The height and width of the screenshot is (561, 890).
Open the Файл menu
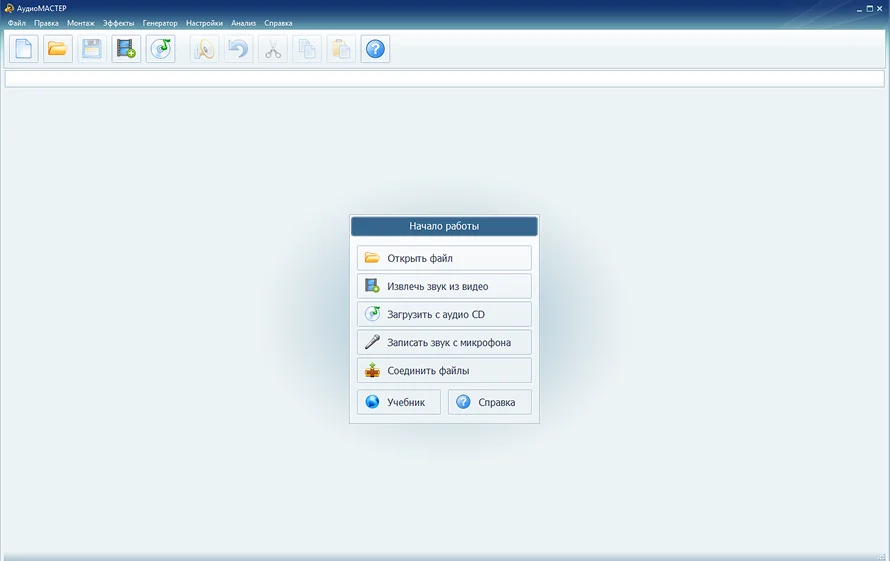pos(17,22)
